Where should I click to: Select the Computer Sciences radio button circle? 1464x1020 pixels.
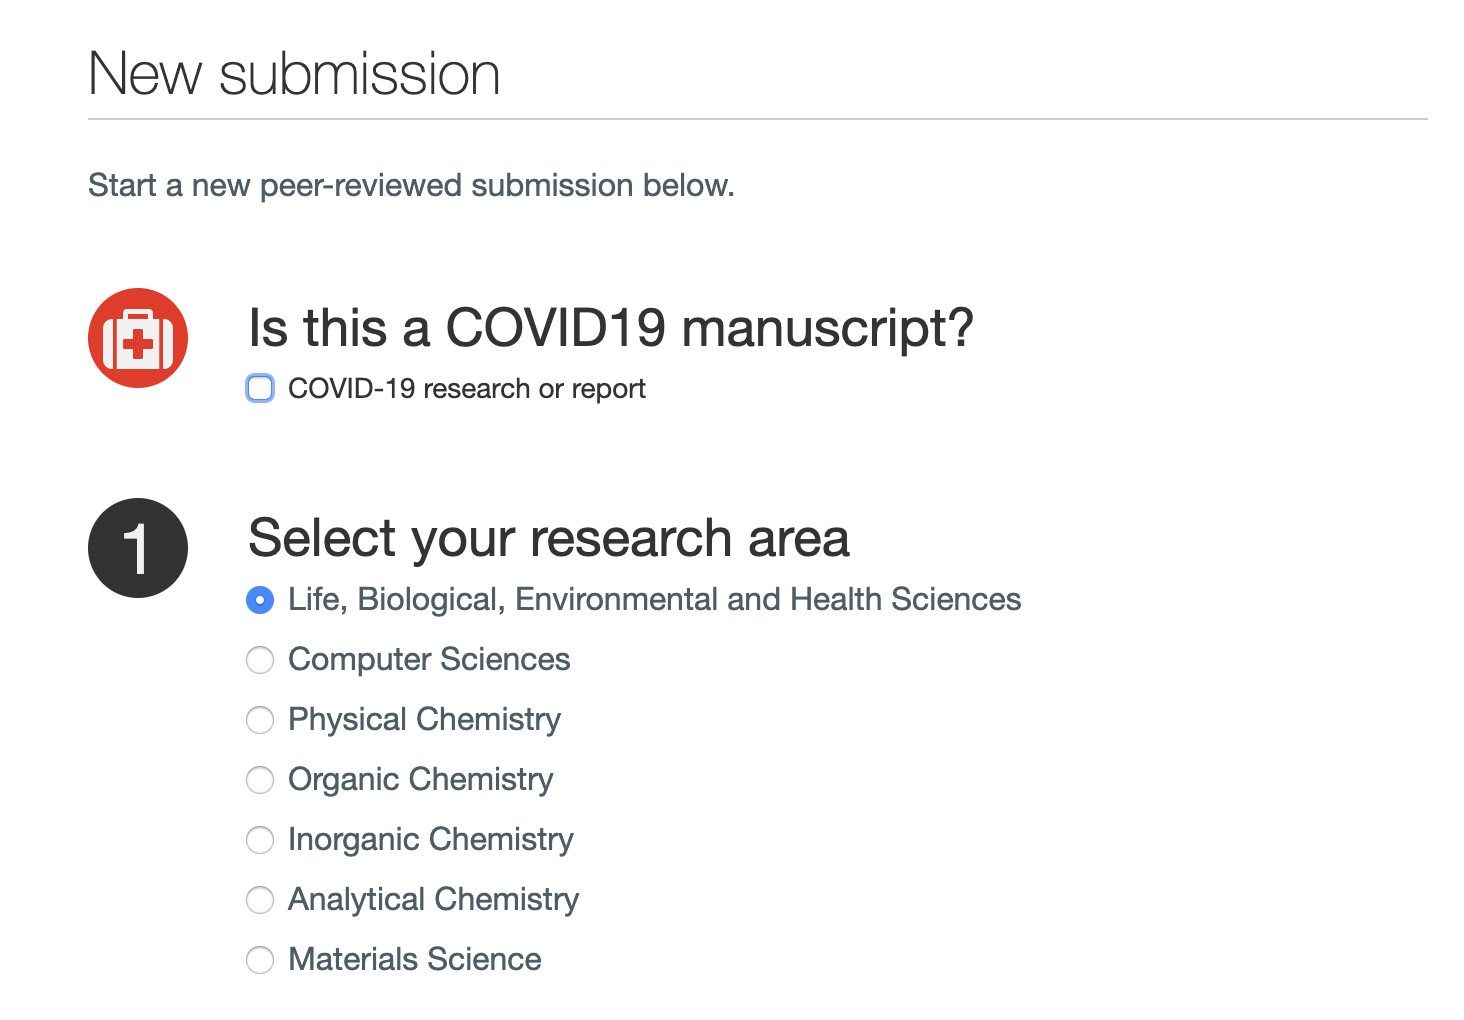(260, 660)
